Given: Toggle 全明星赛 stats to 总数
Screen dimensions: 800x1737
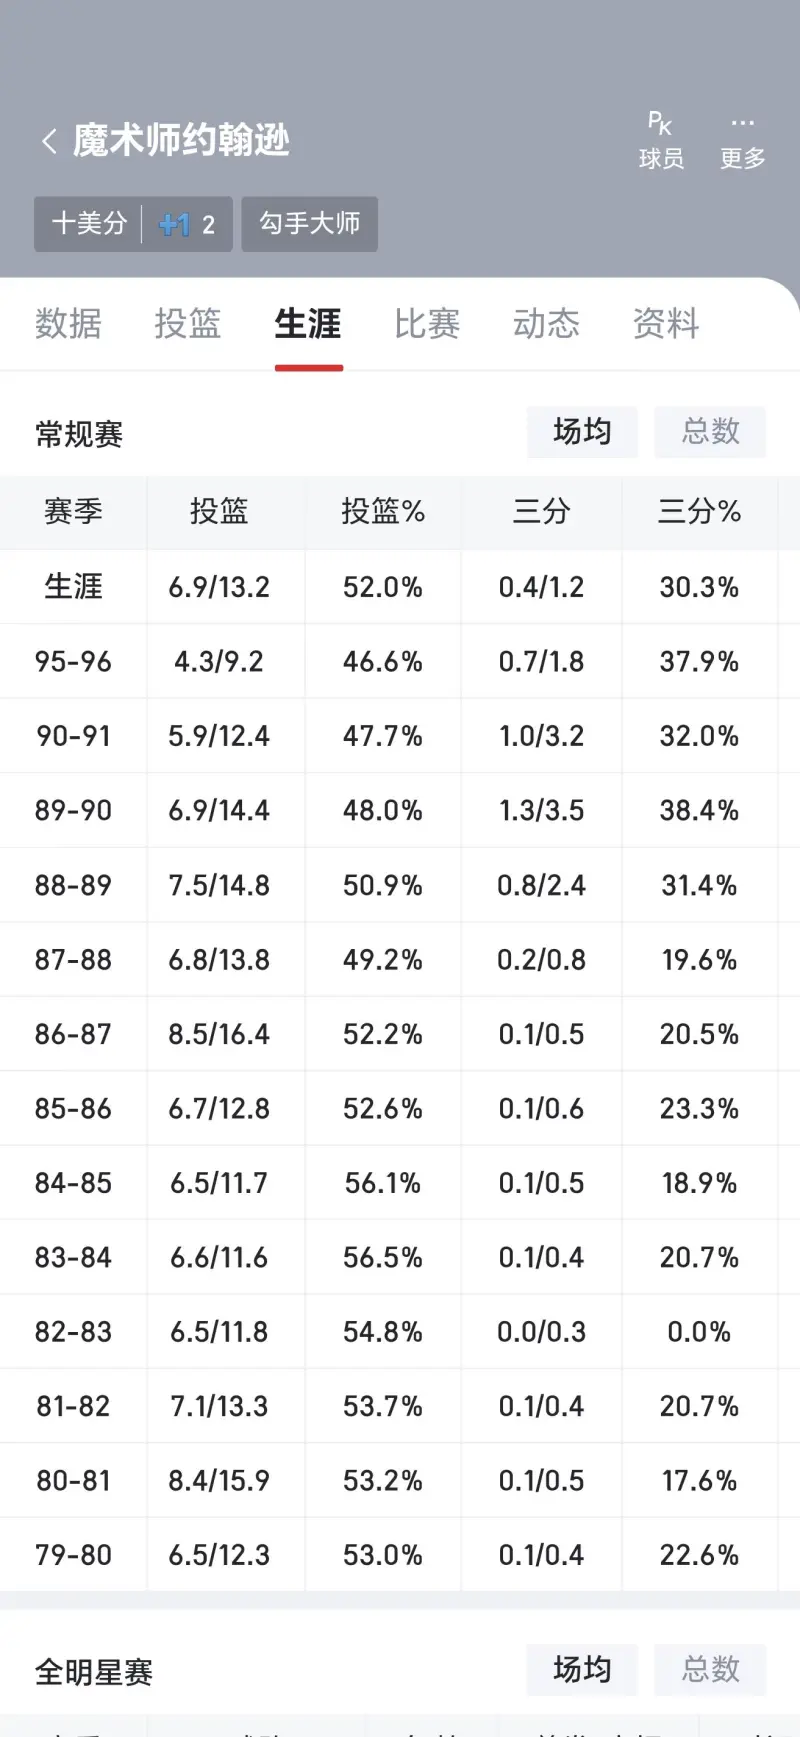Looking at the screenshot, I should (x=710, y=1669).
